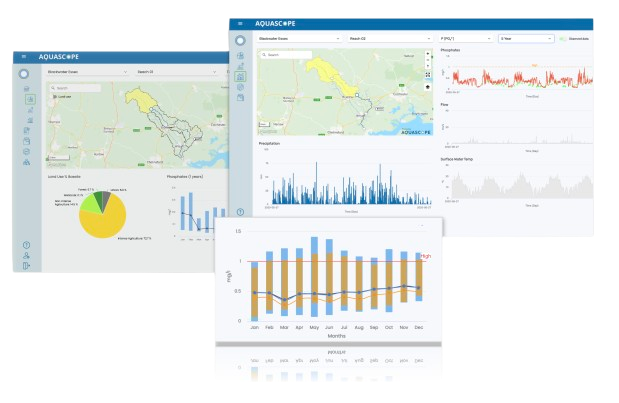The height and width of the screenshot is (403, 619).
Task: Expand catchment dropdown in precipitation window
Action: 299,39
